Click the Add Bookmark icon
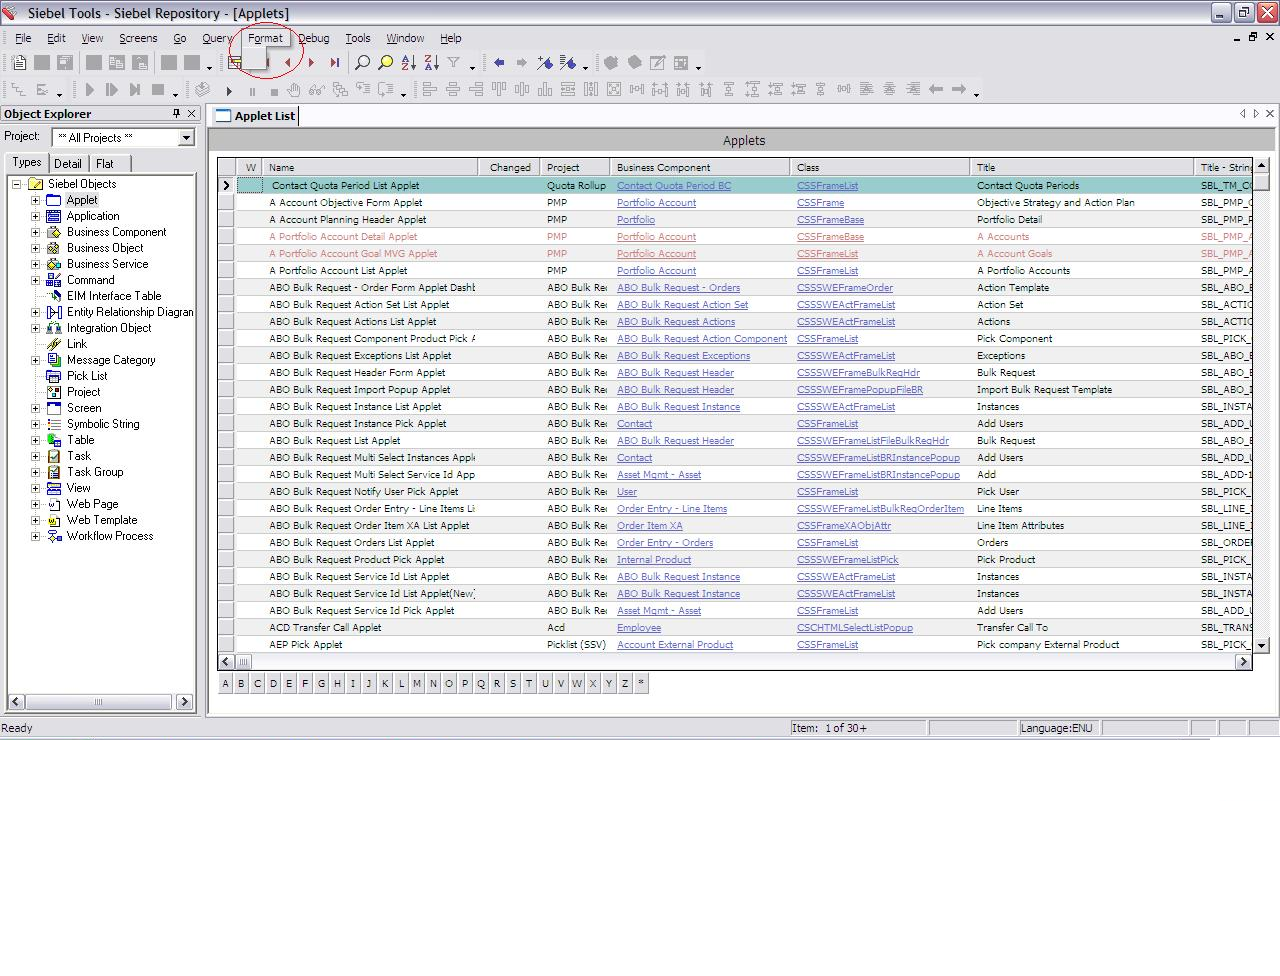The height and width of the screenshot is (976, 1280). point(545,63)
